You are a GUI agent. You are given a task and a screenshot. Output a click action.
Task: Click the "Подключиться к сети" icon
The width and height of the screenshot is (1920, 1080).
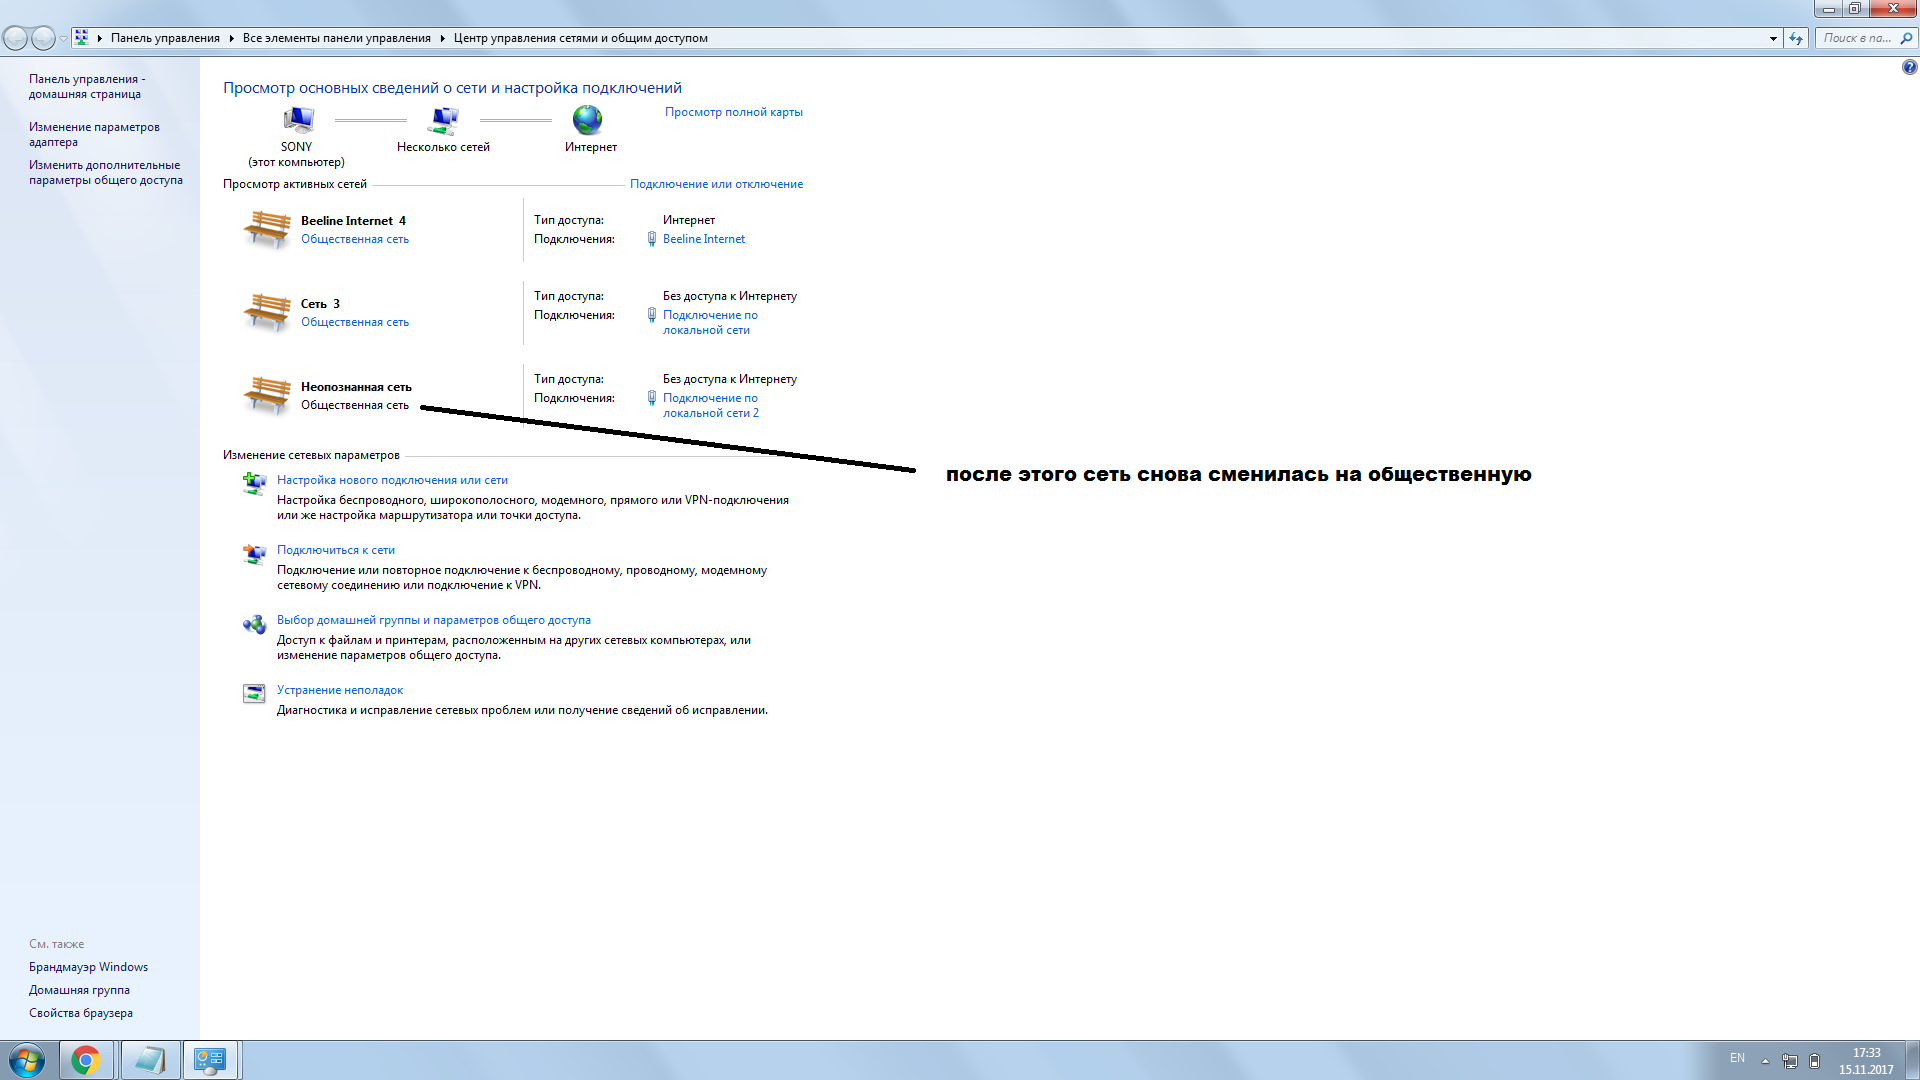[253, 554]
